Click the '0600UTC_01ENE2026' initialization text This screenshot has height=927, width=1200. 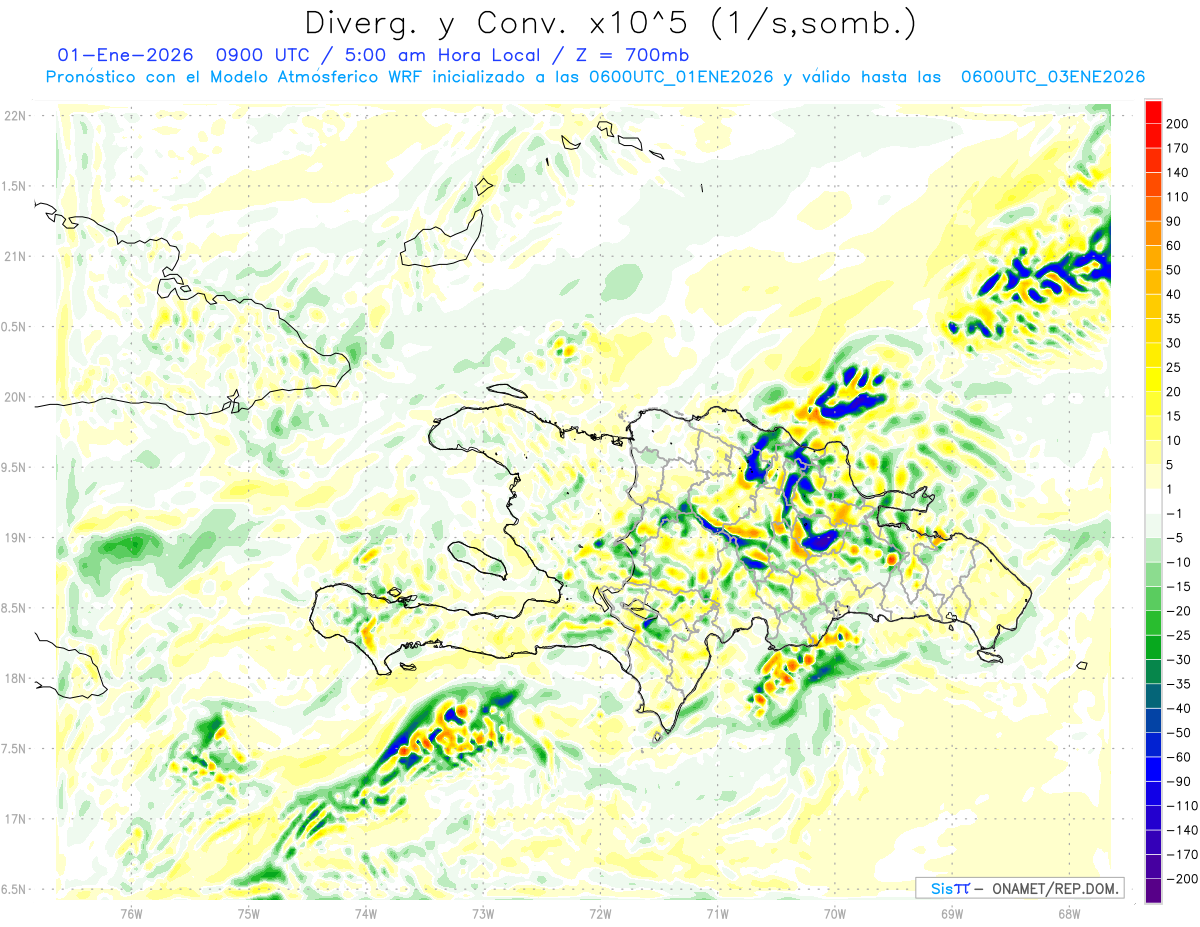[680, 77]
